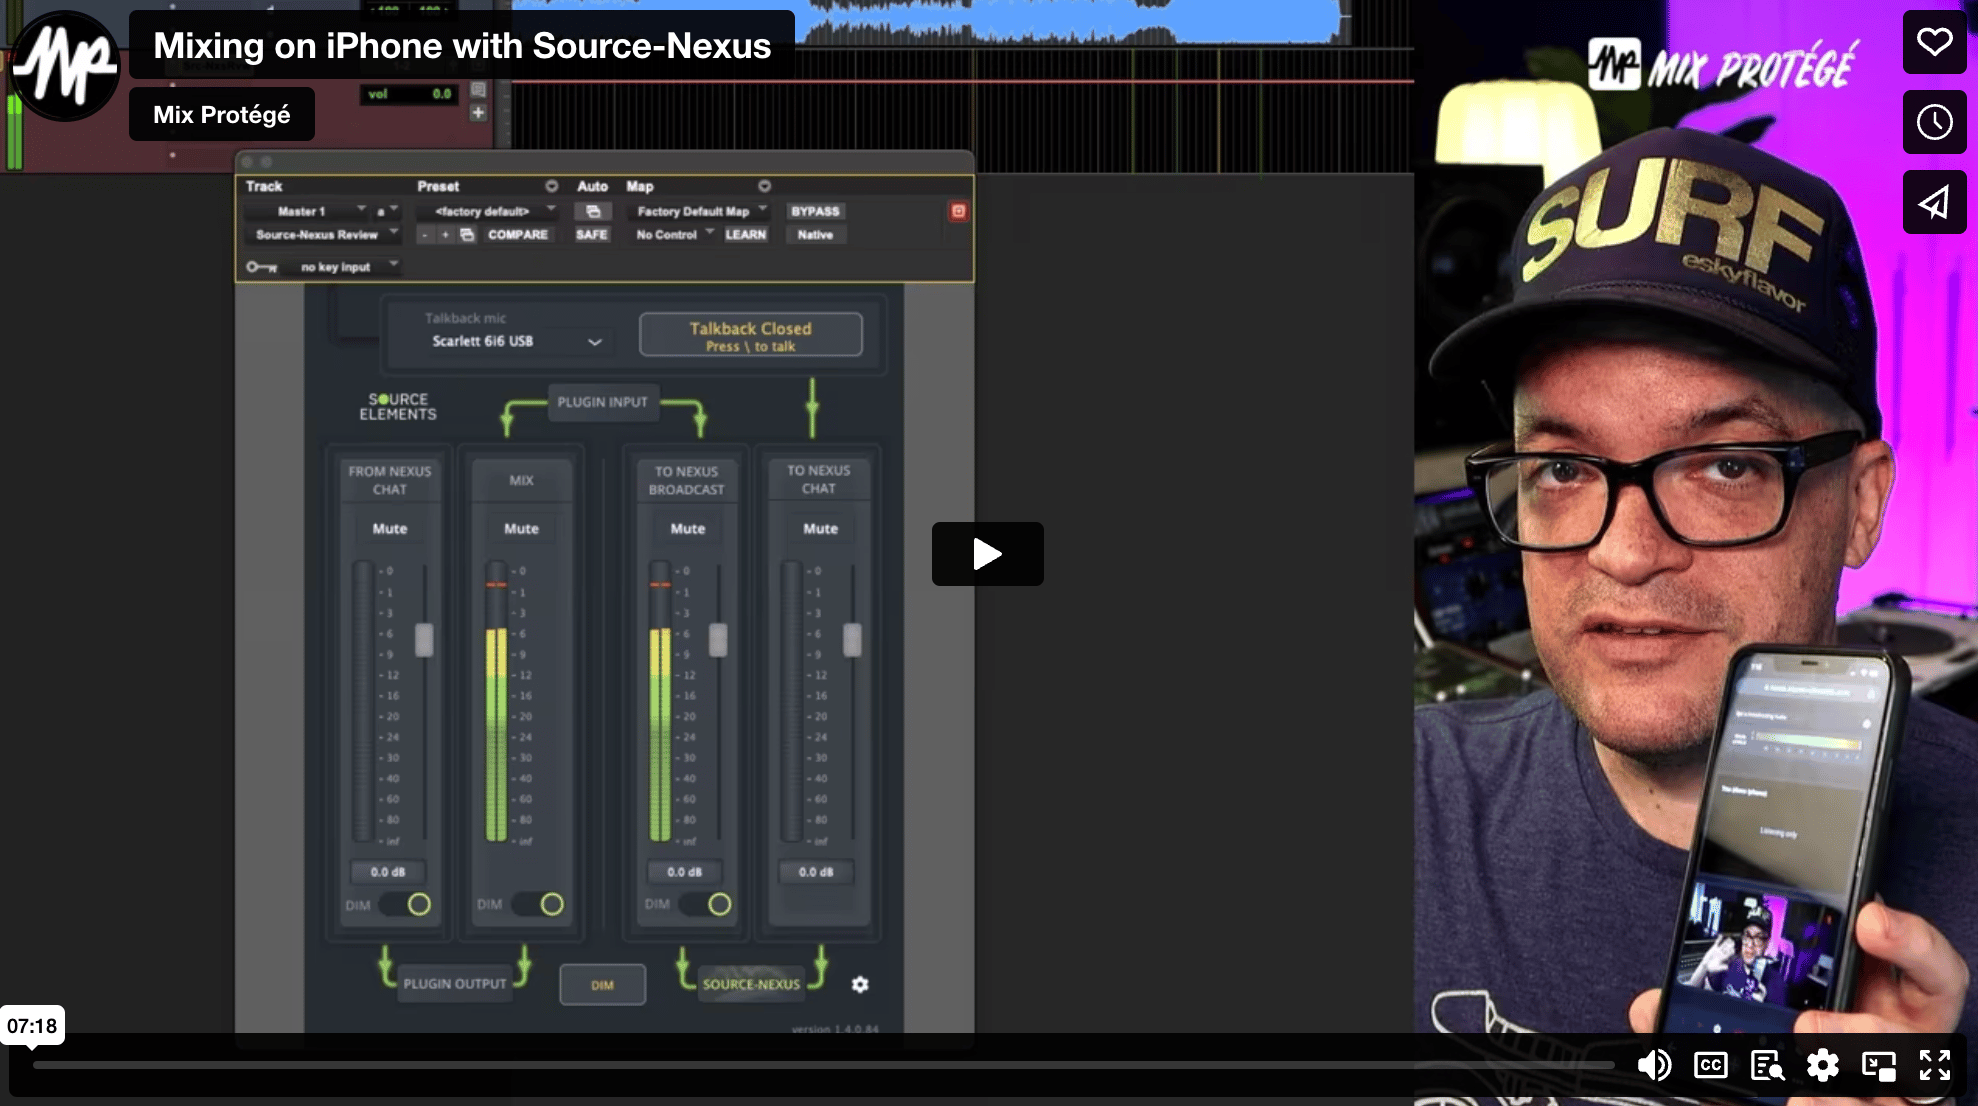Click the From Nexus Chat 0.0 dB field

[388, 872]
